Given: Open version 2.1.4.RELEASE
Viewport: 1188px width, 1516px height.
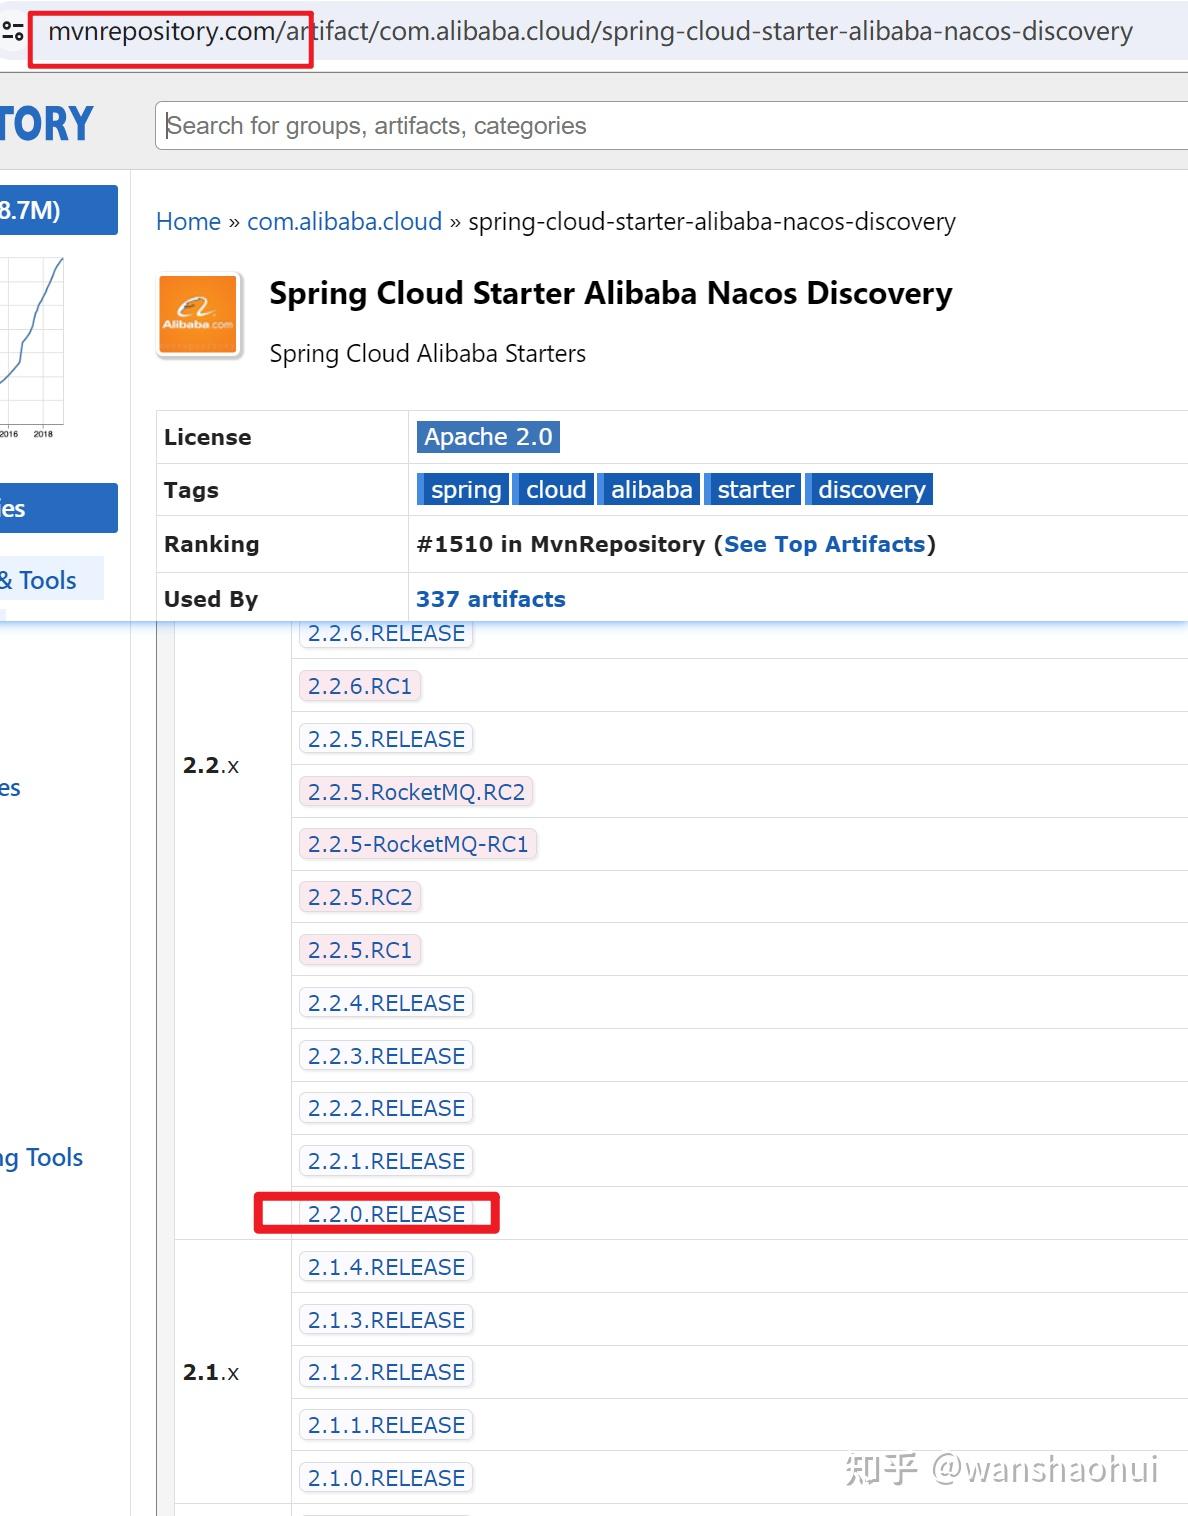Looking at the screenshot, I should click(x=386, y=1267).
